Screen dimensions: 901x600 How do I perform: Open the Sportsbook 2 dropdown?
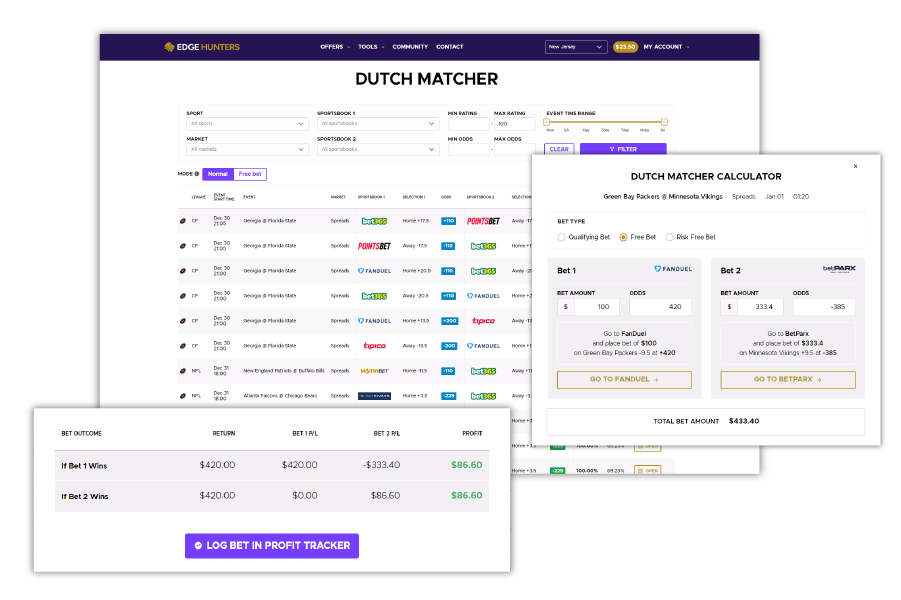(378, 149)
